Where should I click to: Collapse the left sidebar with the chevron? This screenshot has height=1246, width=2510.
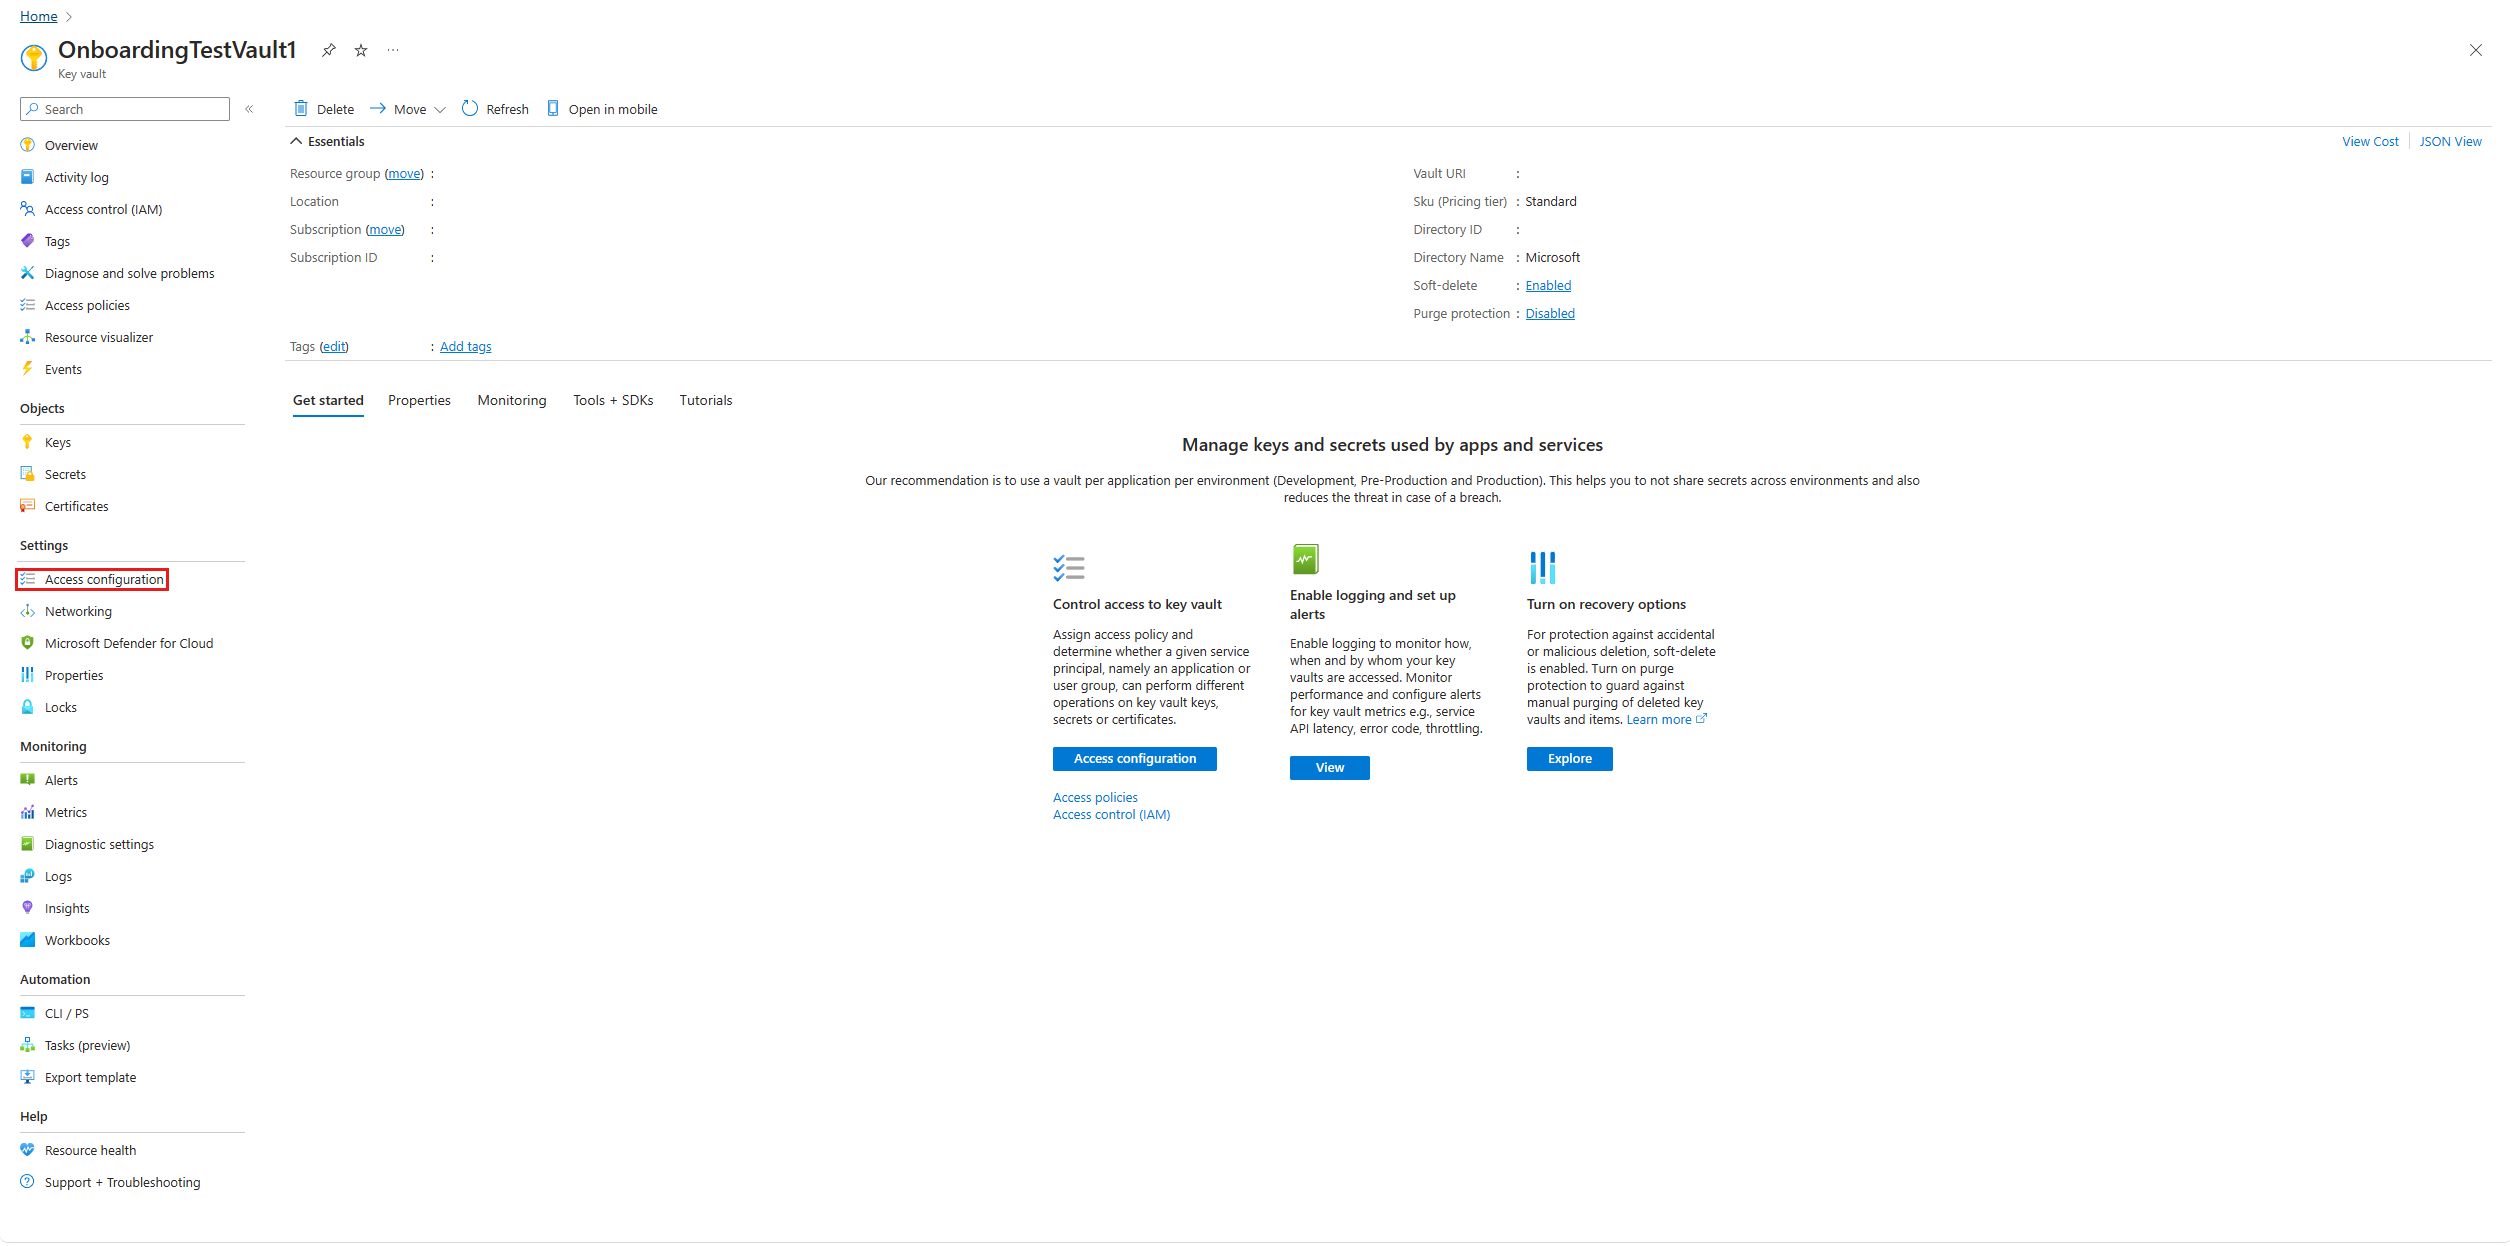coord(249,109)
